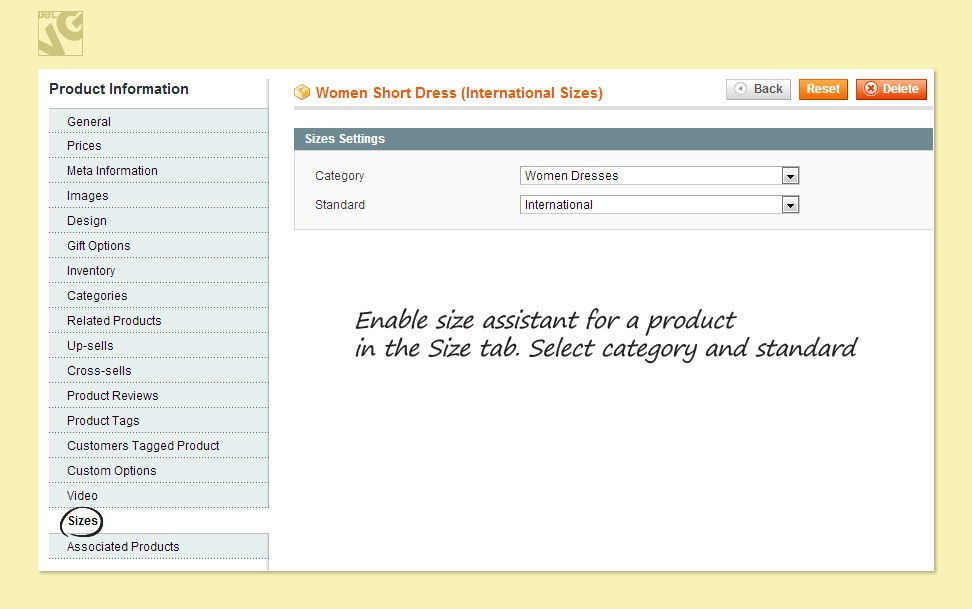Show the Inventory tab
972x609 pixels.
[x=91, y=271]
